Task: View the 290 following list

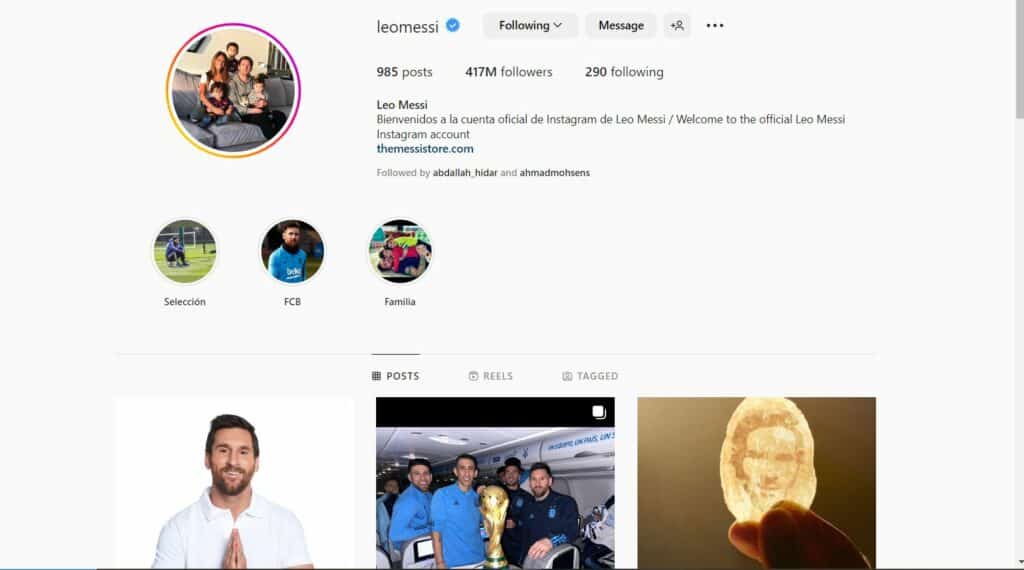Action: (x=624, y=72)
